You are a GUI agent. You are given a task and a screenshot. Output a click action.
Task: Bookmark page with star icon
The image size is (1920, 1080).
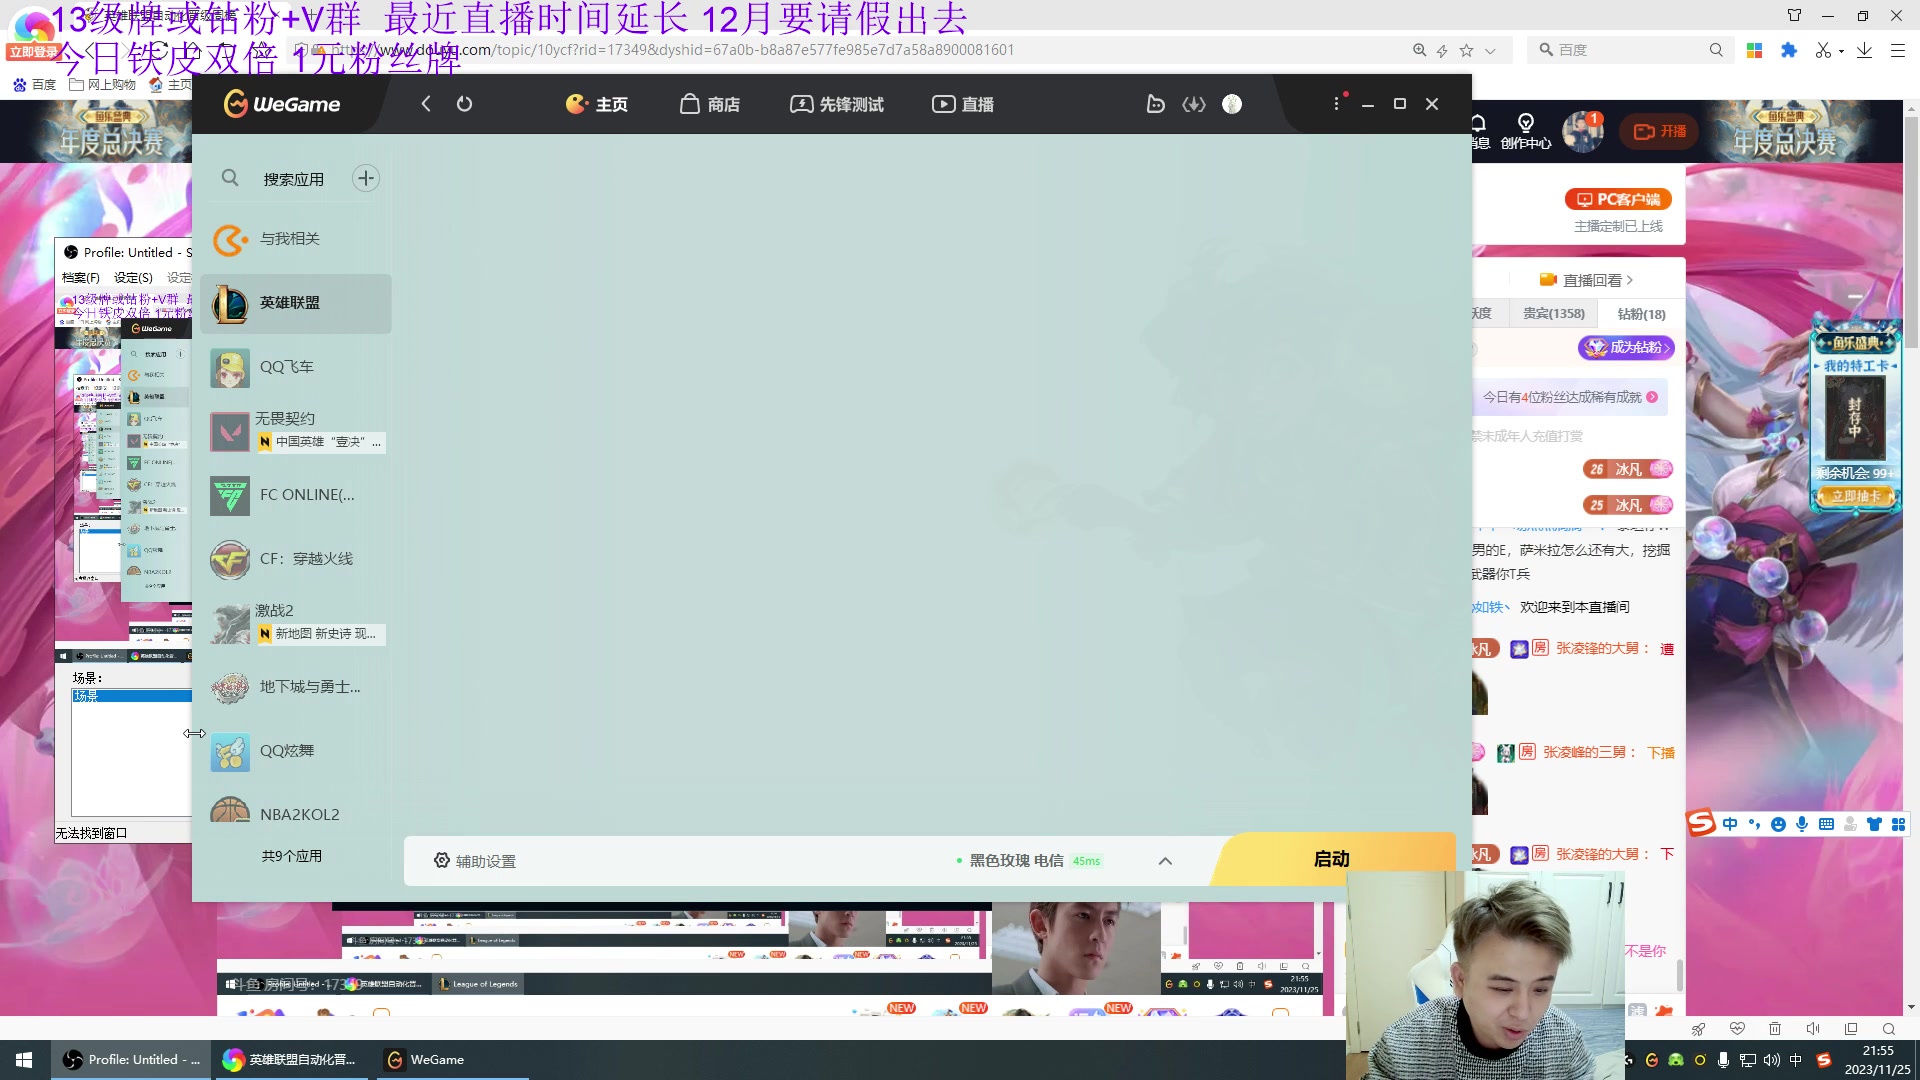1466,50
